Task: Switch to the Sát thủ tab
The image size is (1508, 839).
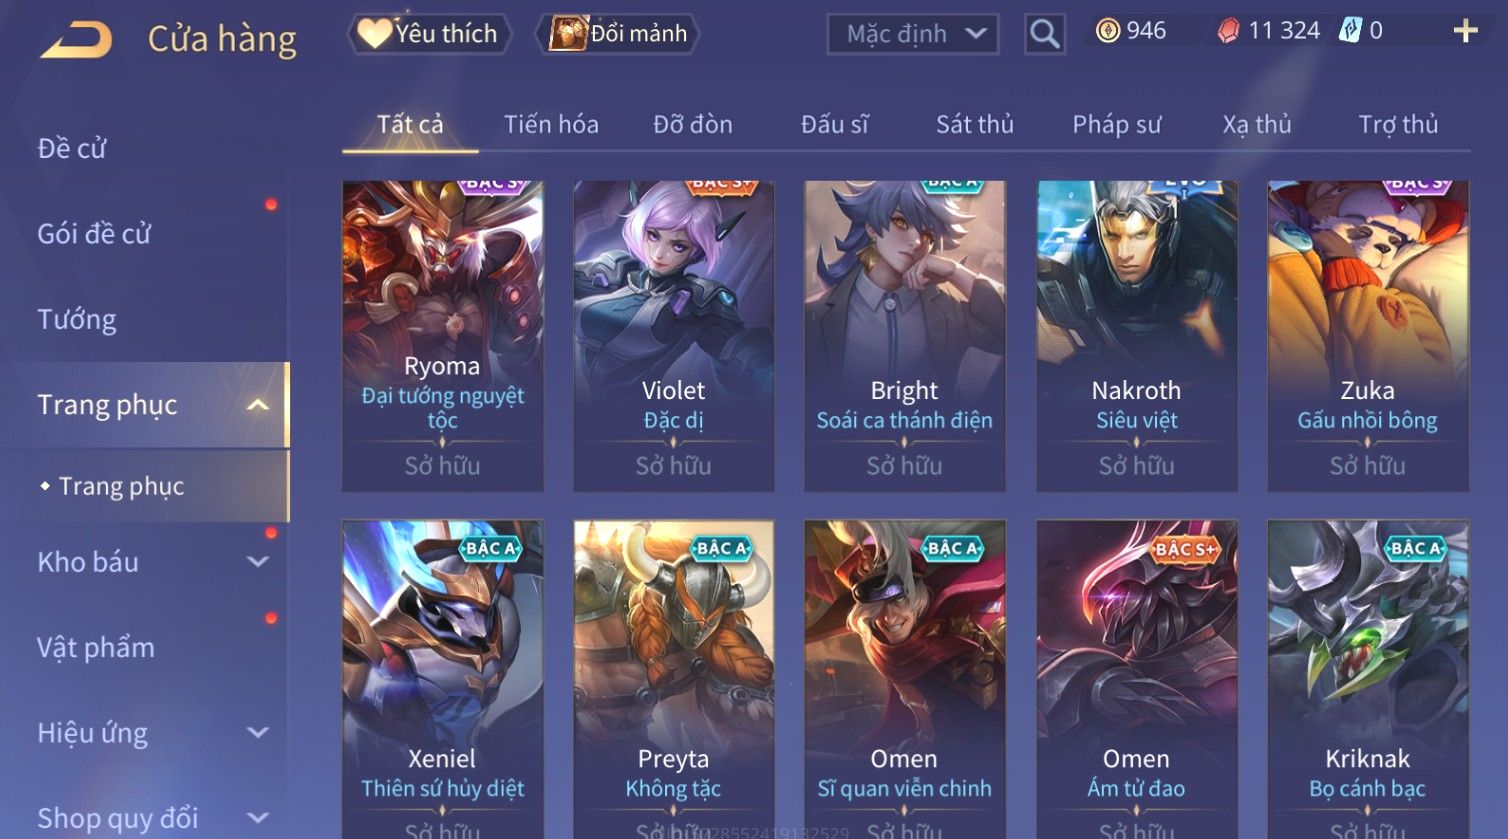Action: coord(975,124)
